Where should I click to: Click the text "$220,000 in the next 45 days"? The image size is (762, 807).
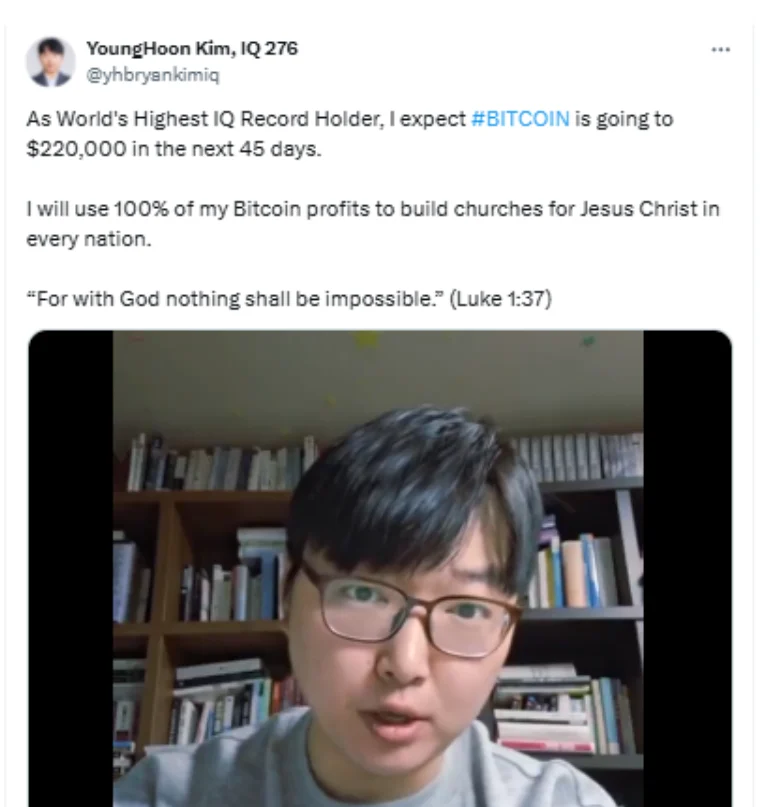pyautogui.click(x=172, y=149)
